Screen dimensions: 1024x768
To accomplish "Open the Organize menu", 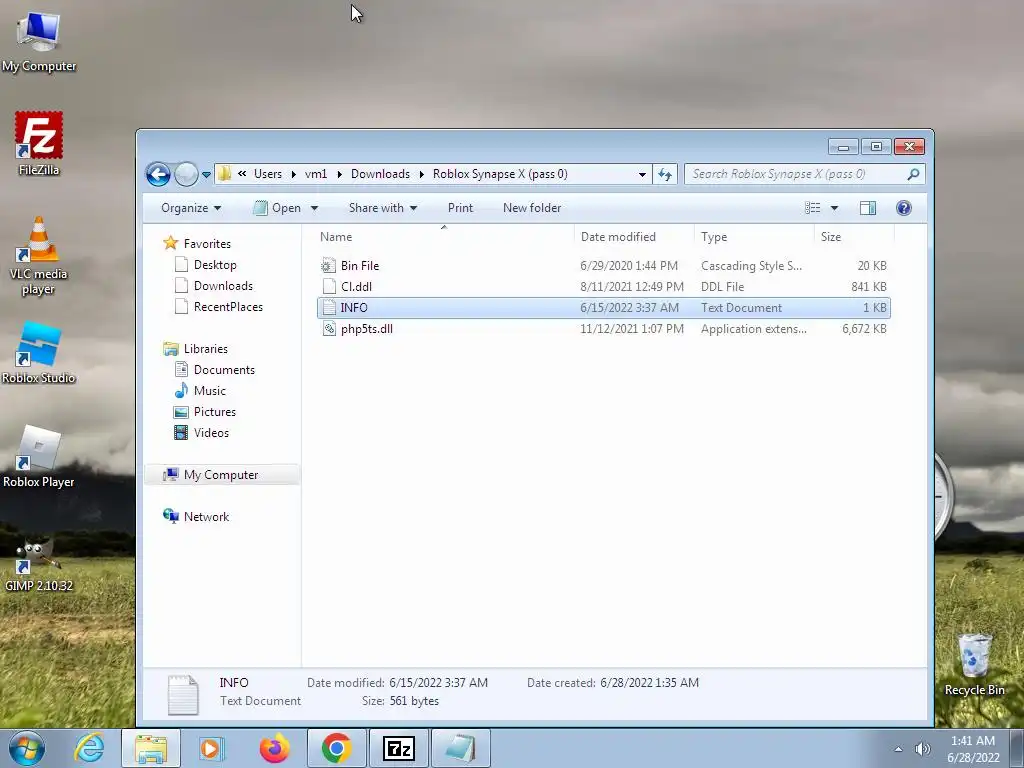I will click(x=191, y=208).
